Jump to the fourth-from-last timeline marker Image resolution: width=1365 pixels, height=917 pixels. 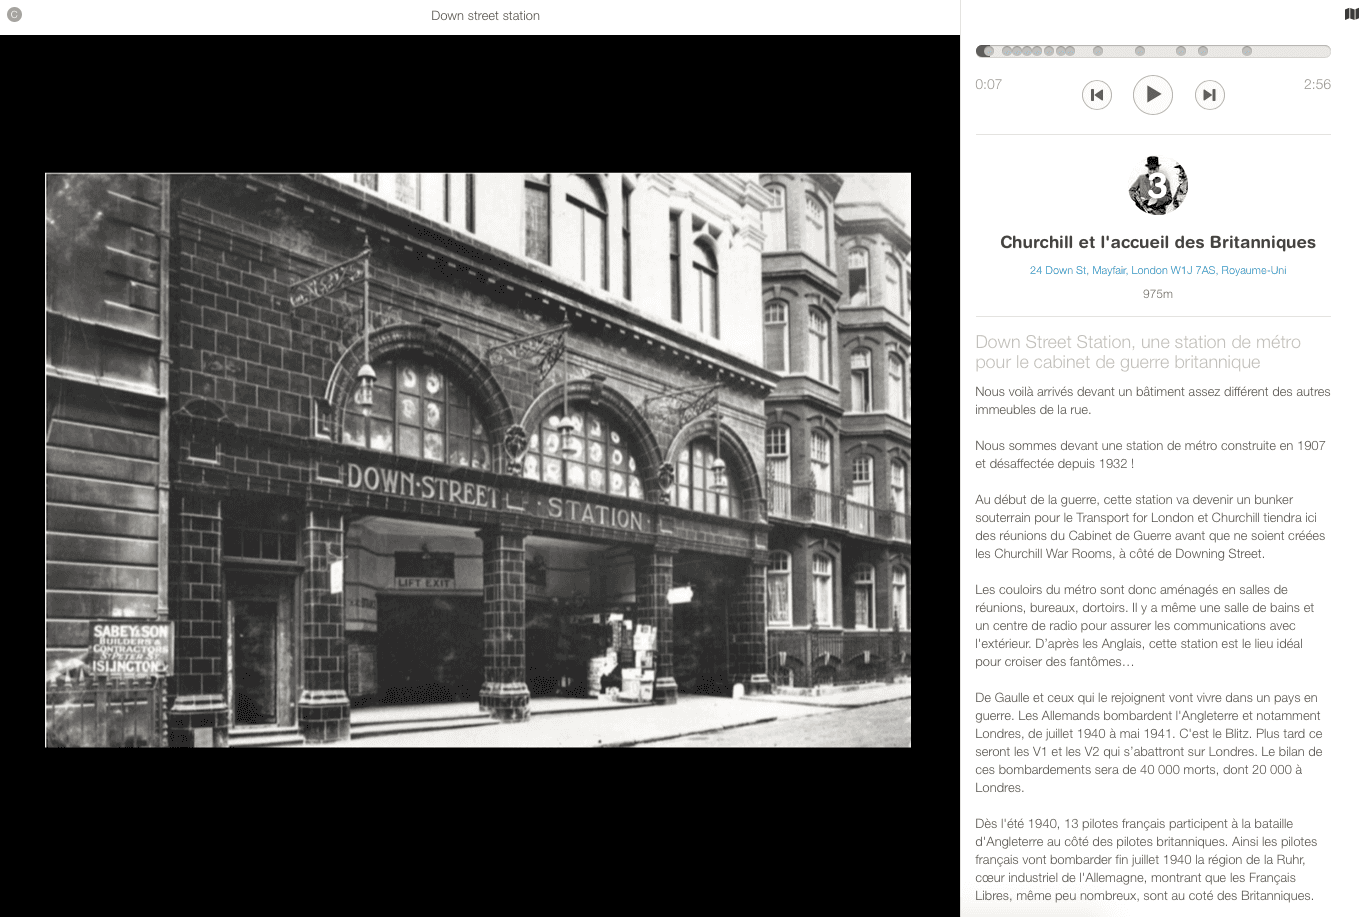(1138, 51)
